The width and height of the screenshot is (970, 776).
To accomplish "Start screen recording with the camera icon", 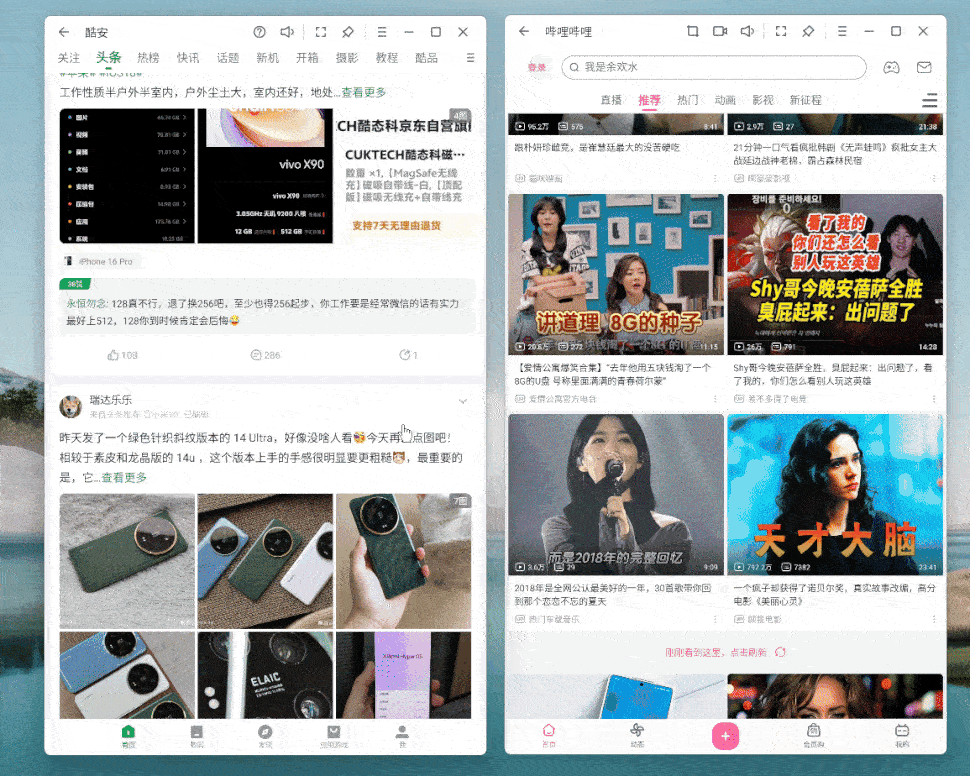I will (720, 32).
